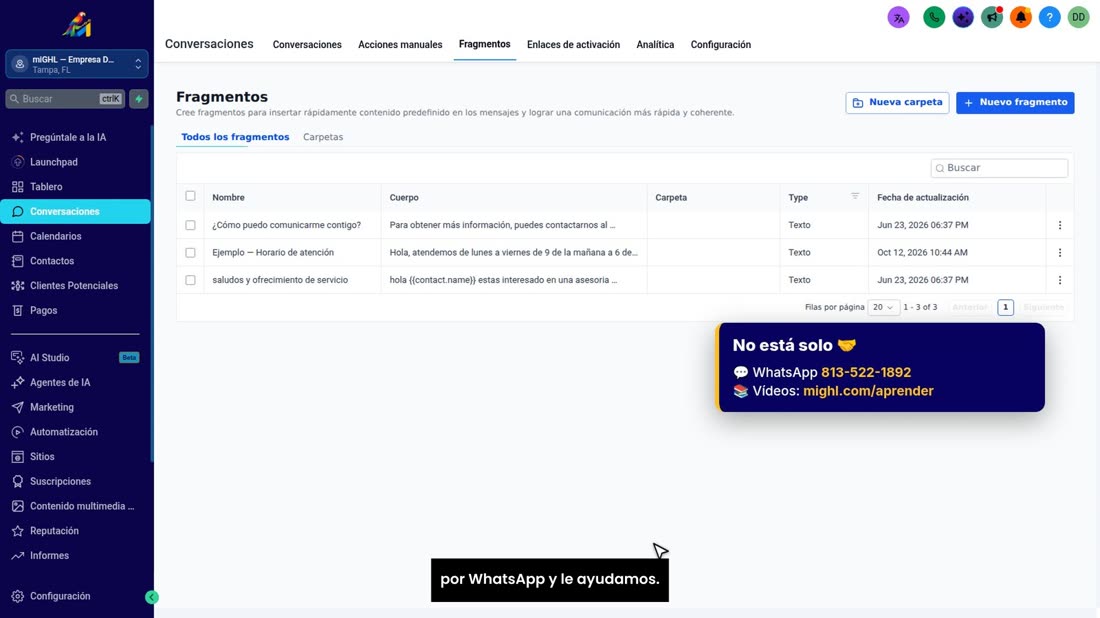The image size is (1100, 618).
Task: Click the fragments Buscar search field
Action: pyautogui.click(x=999, y=168)
